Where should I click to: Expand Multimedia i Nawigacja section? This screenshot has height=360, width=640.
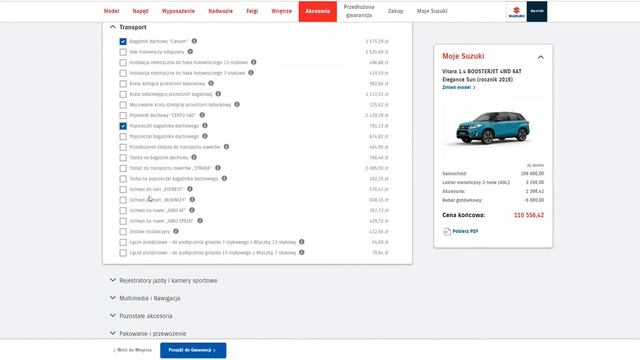113,298
